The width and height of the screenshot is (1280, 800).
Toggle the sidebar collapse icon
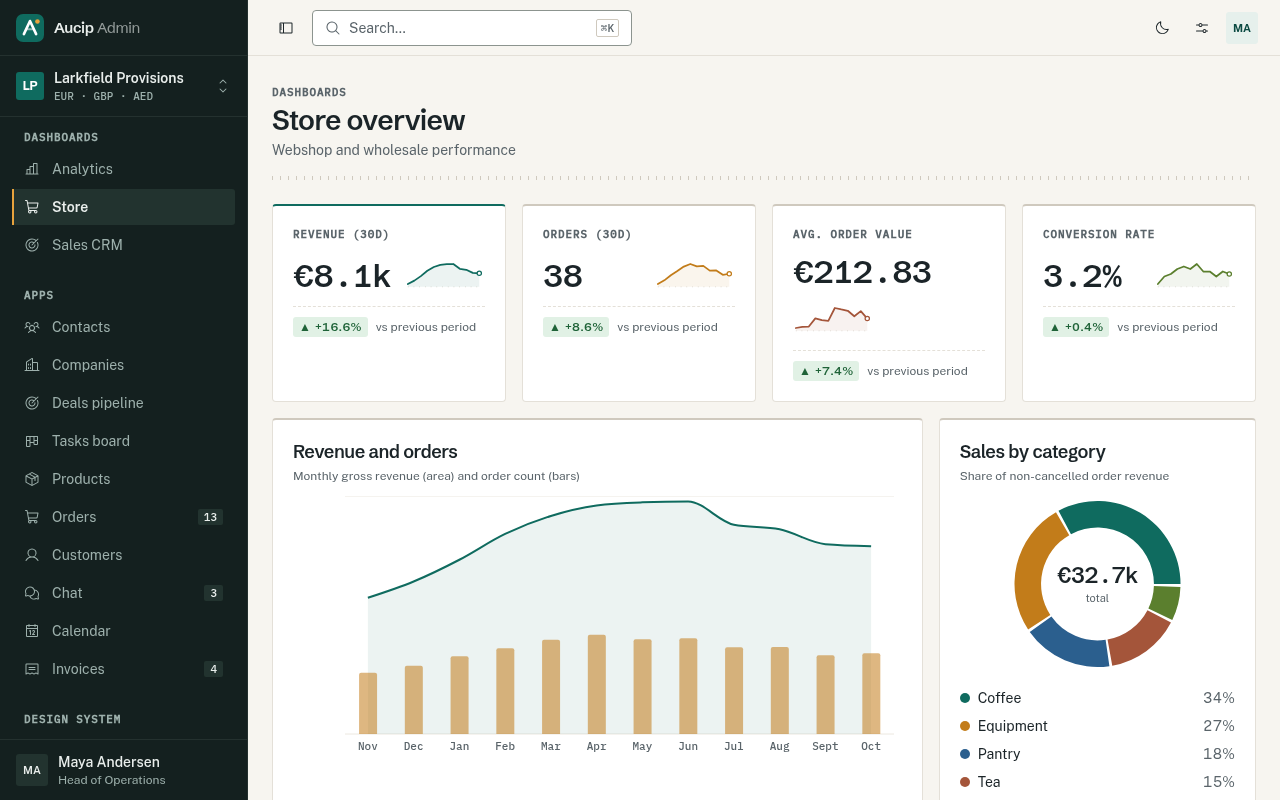click(x=286, y=28)
